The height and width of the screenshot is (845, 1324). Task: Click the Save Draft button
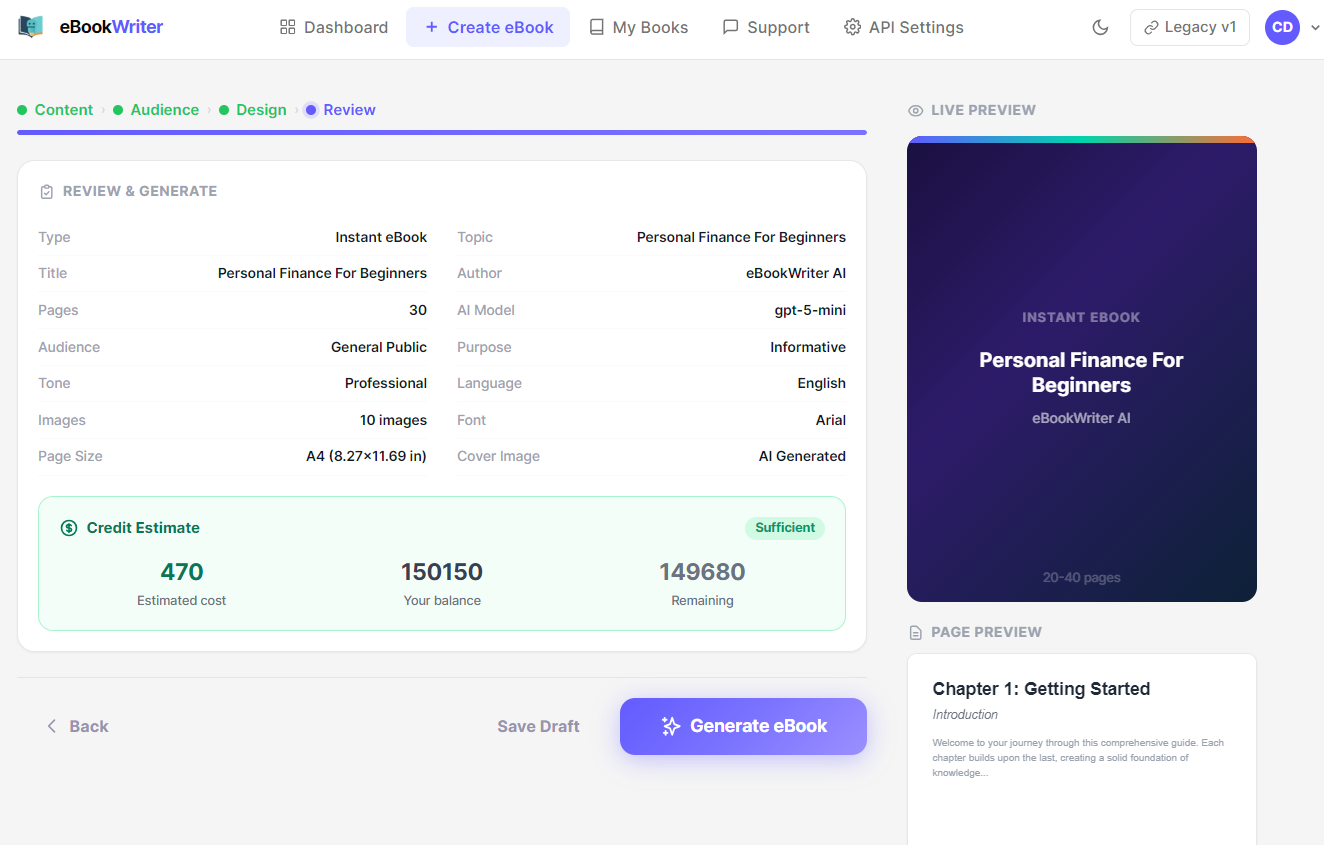point(538,726)
